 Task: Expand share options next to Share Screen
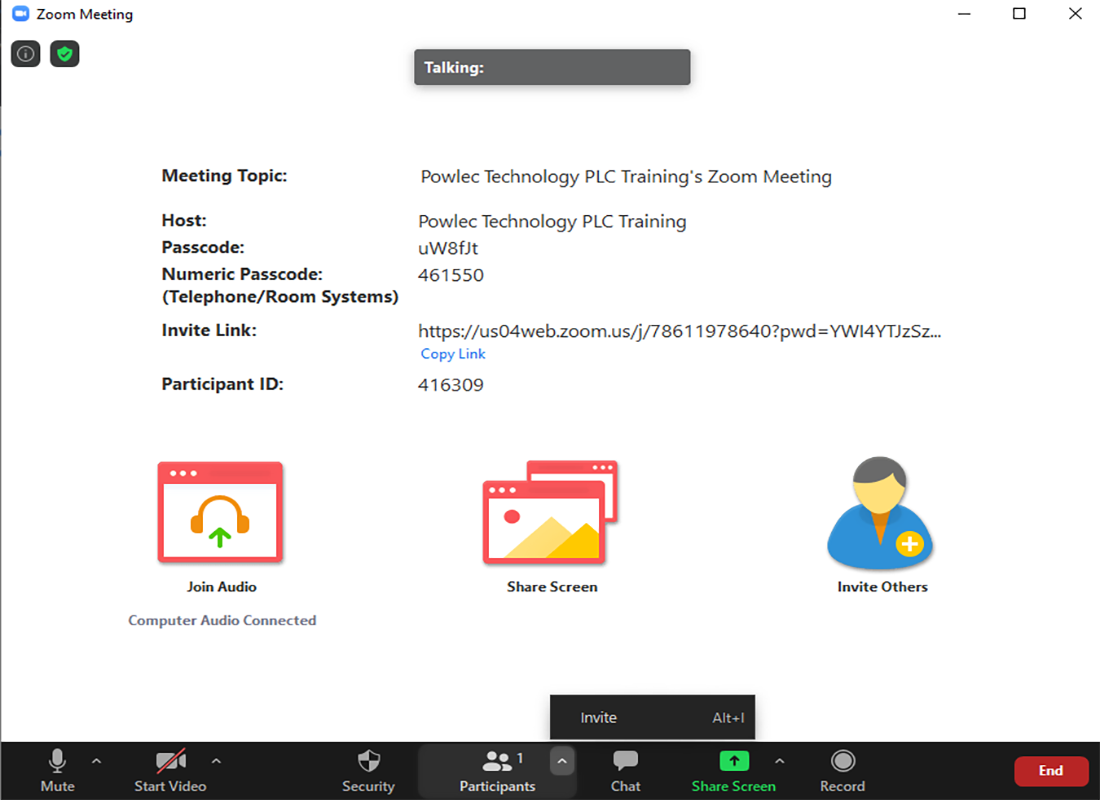(779, 761)
